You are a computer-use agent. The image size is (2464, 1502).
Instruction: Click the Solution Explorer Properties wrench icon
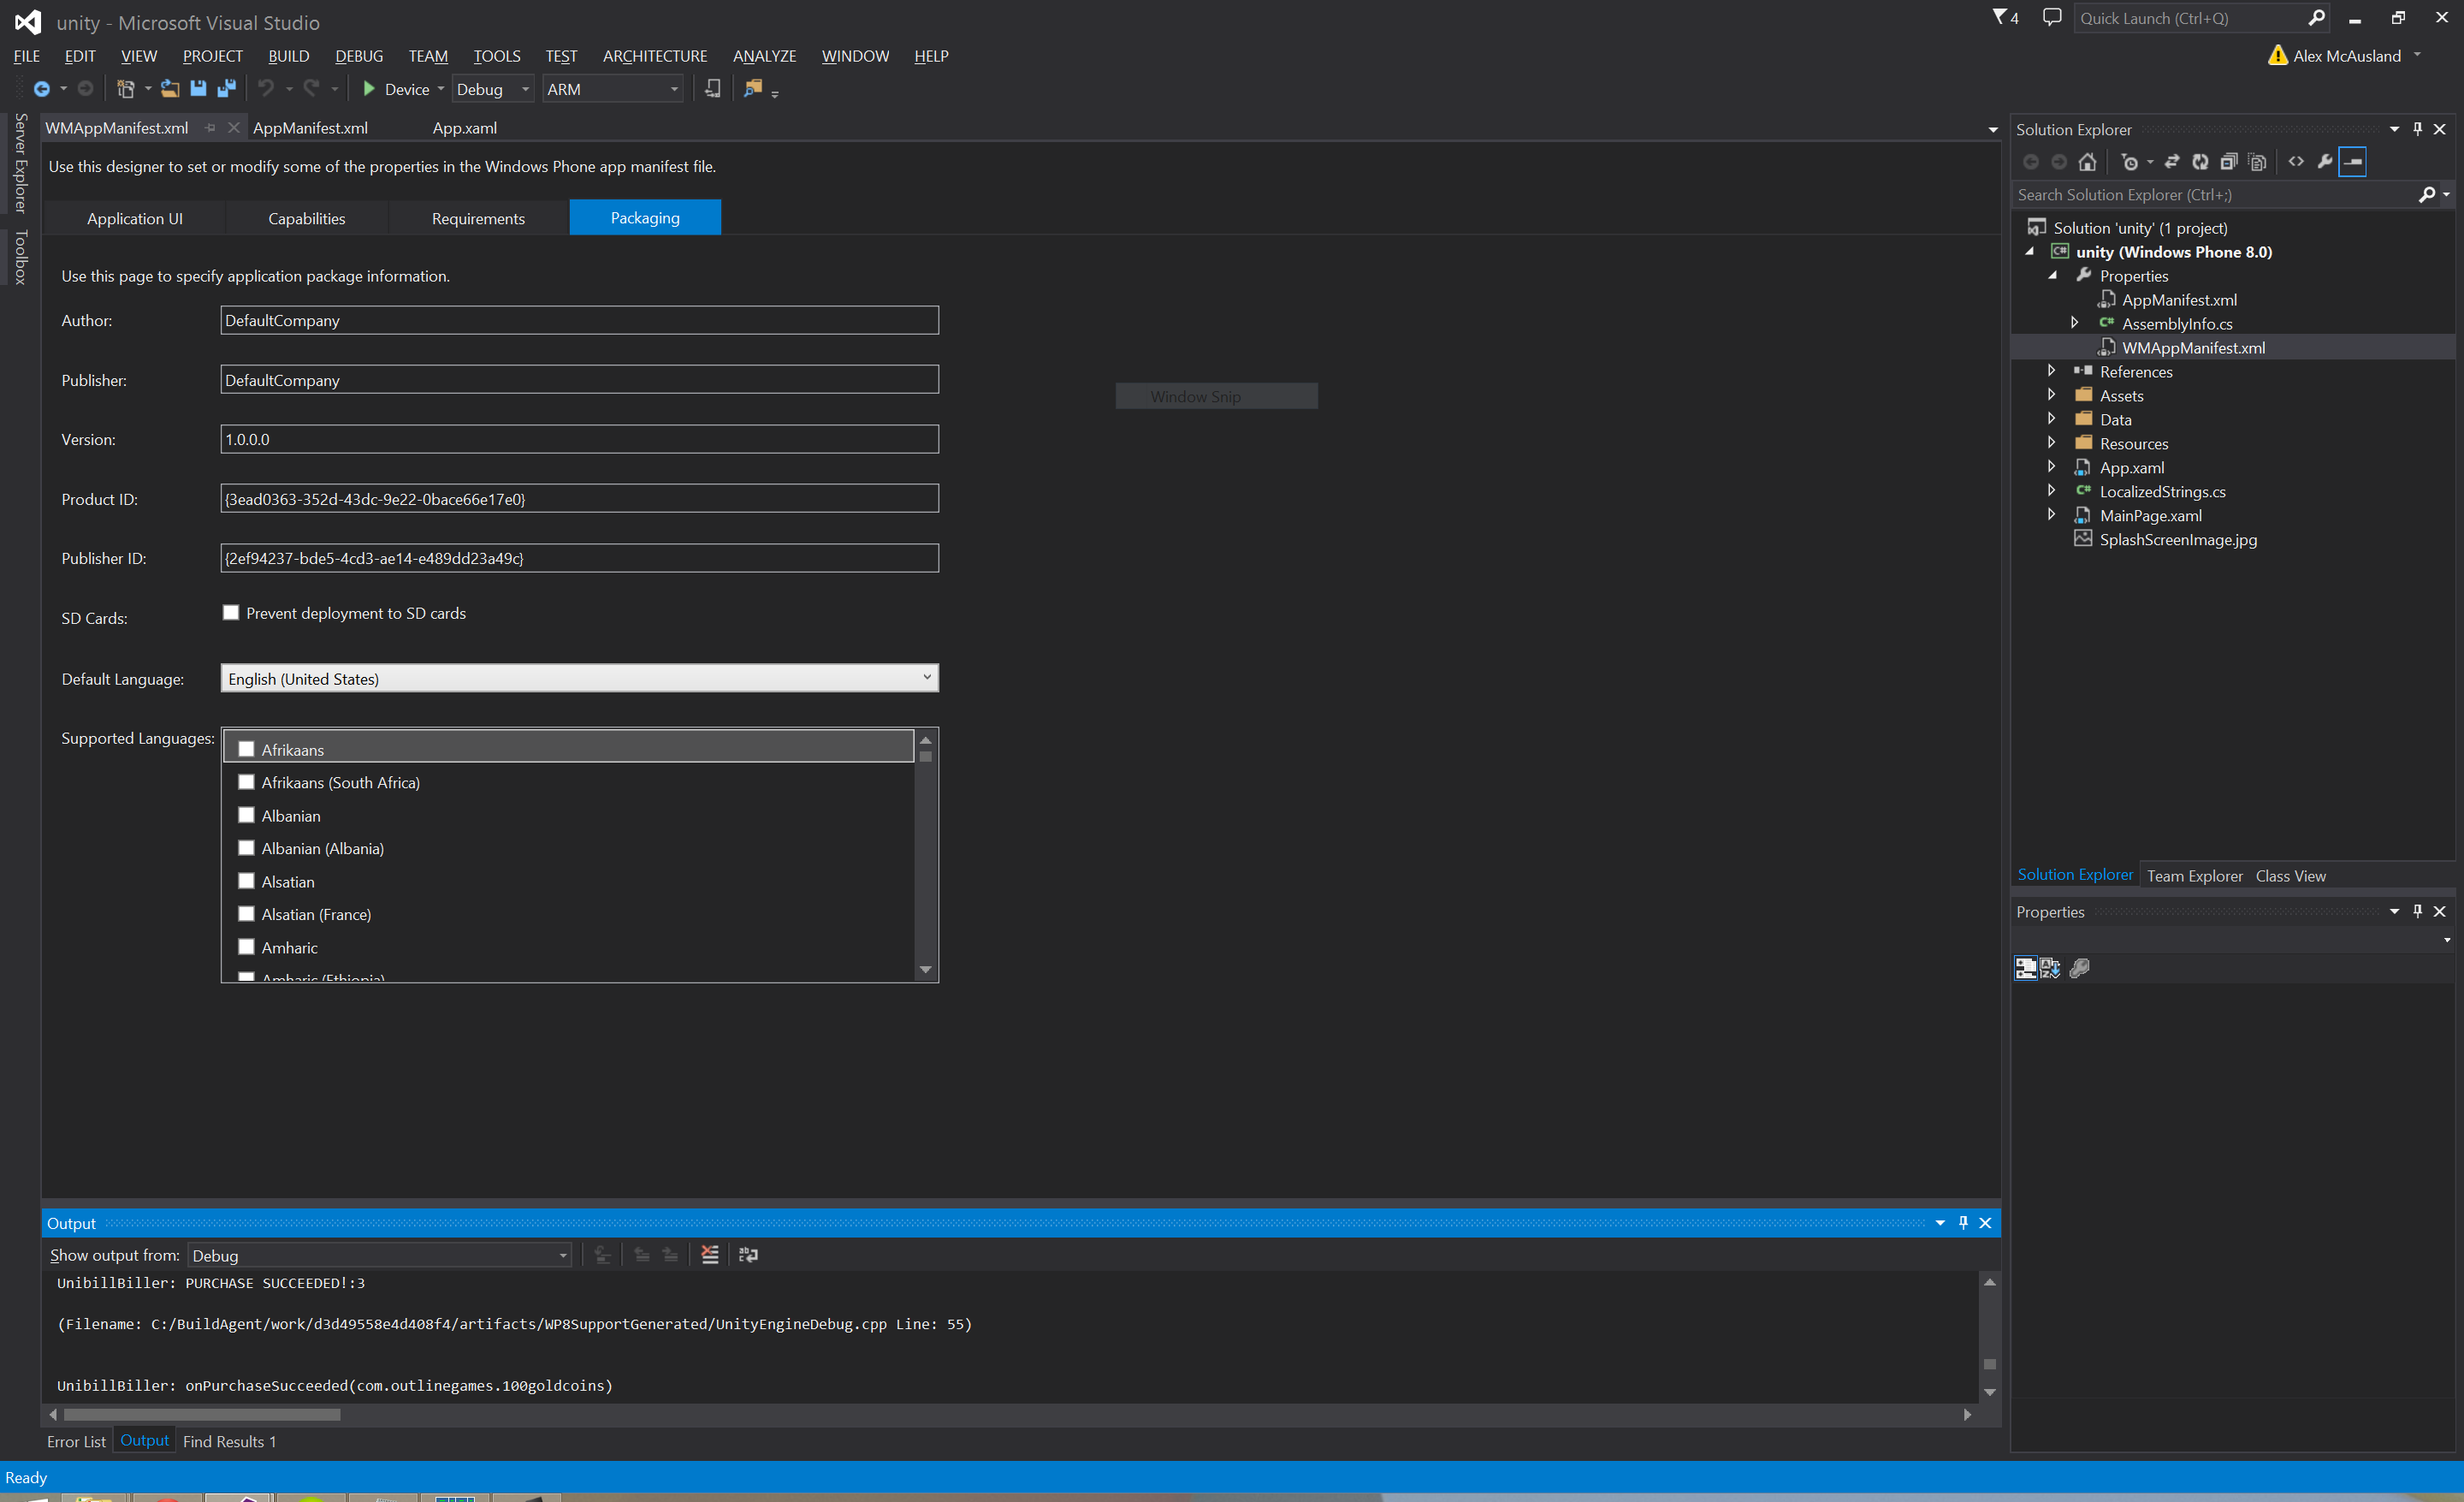click(2325, 162)
